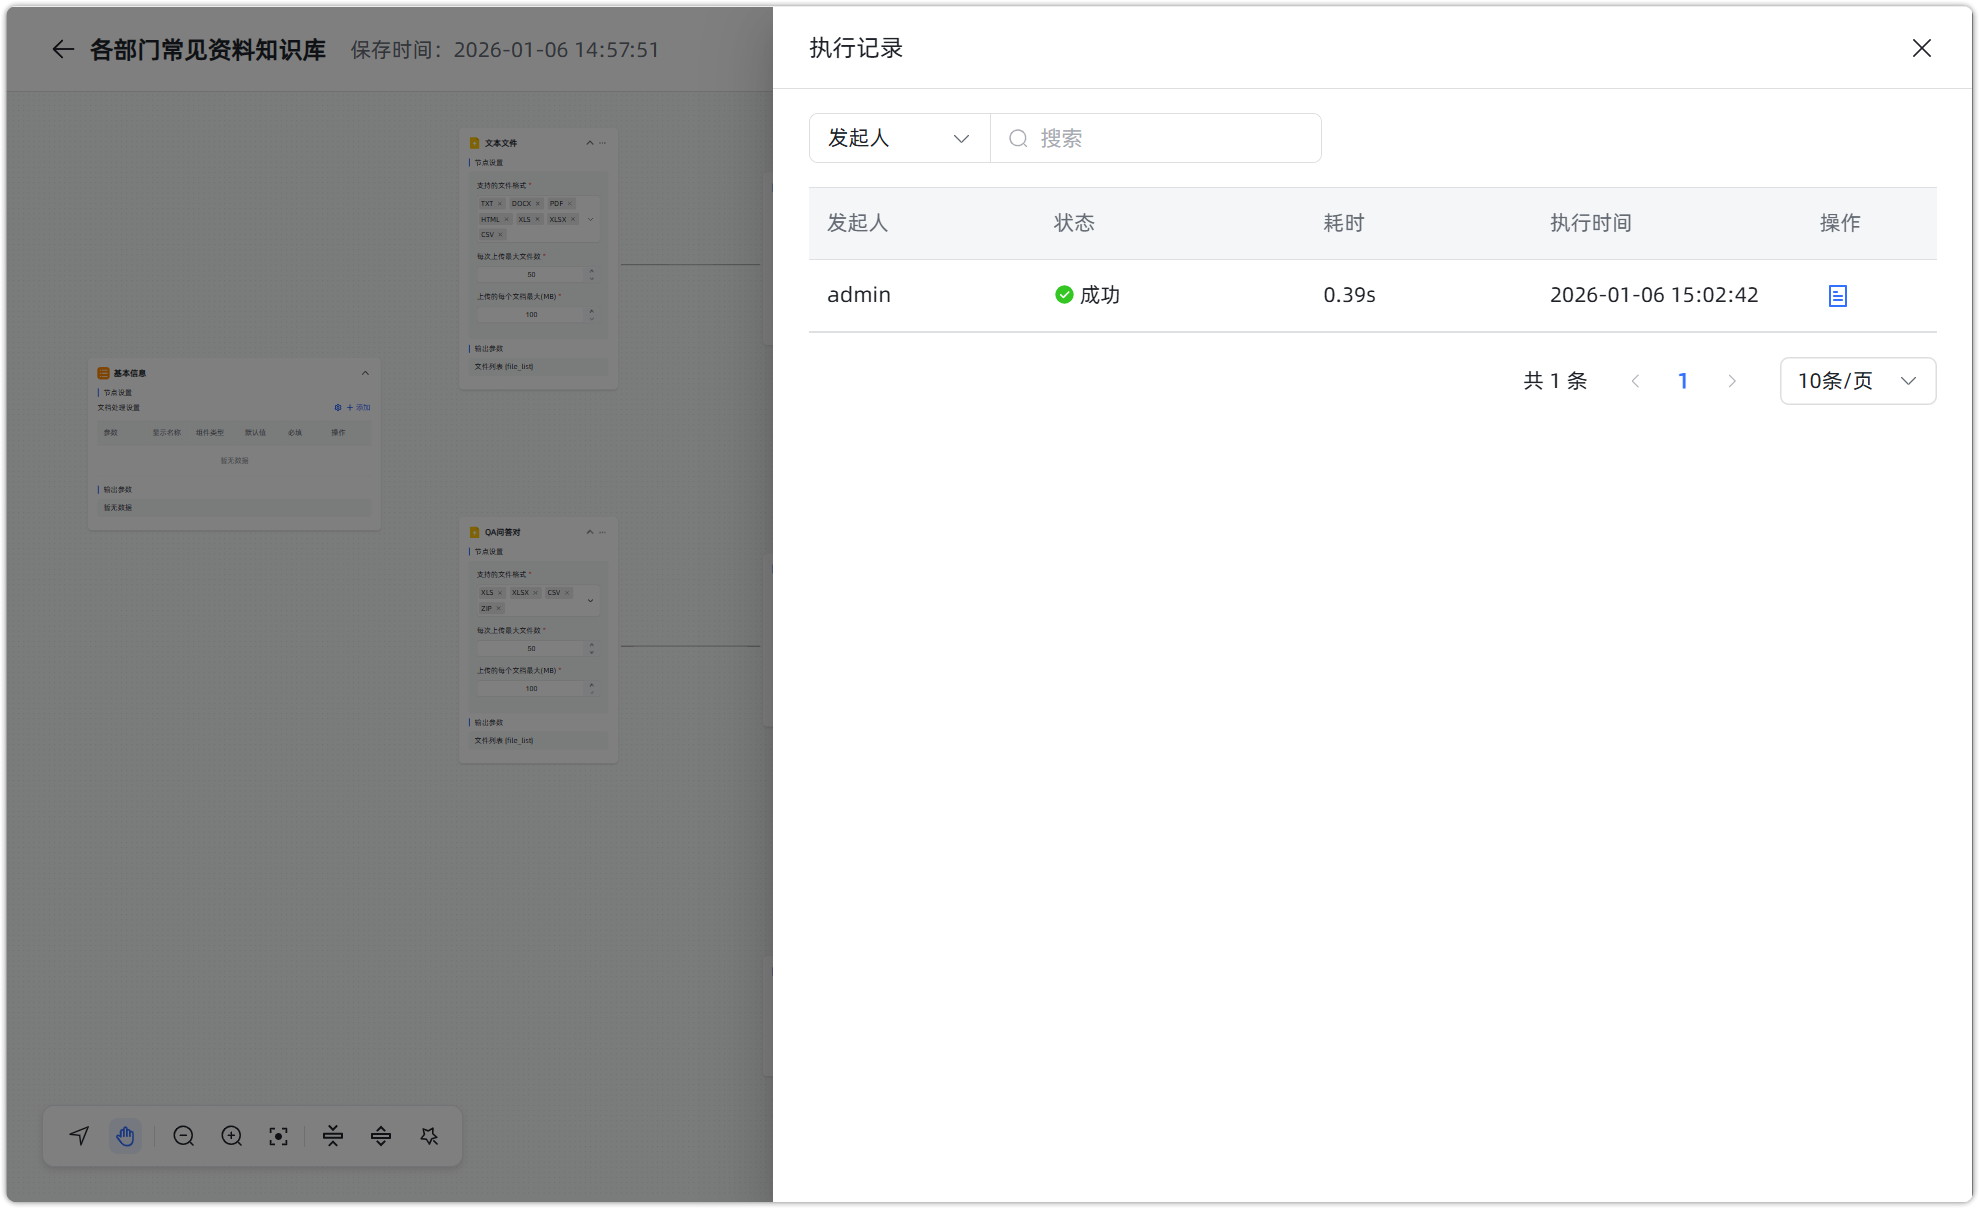This screenshot has width=1979, height=1208.
Task: Open admin run details via document icon
Action: coord(1836,295)
